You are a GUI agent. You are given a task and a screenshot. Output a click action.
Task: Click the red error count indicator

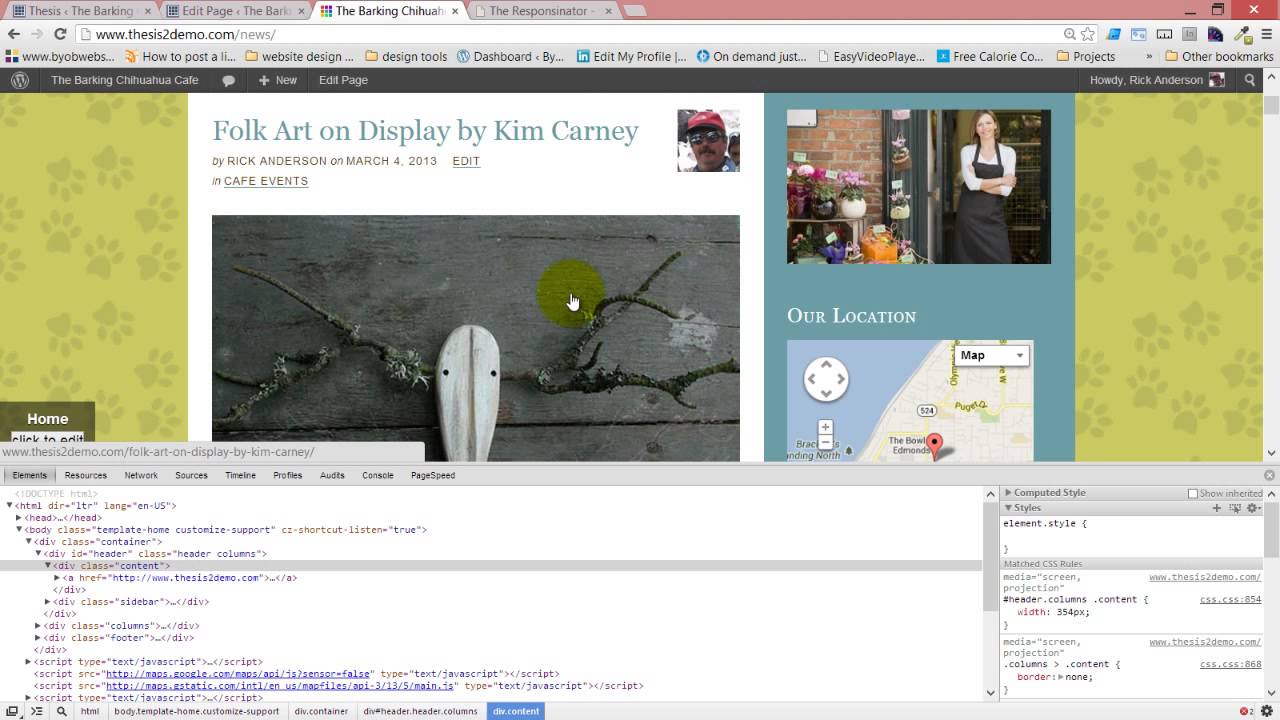tap(1247, 711)
